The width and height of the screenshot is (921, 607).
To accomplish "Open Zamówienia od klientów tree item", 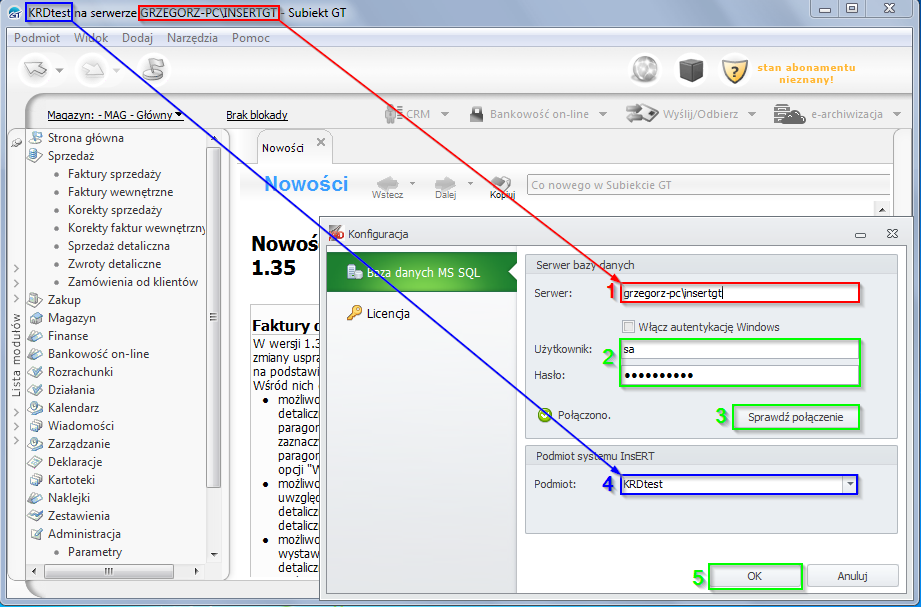I will (x=133, y=282).
